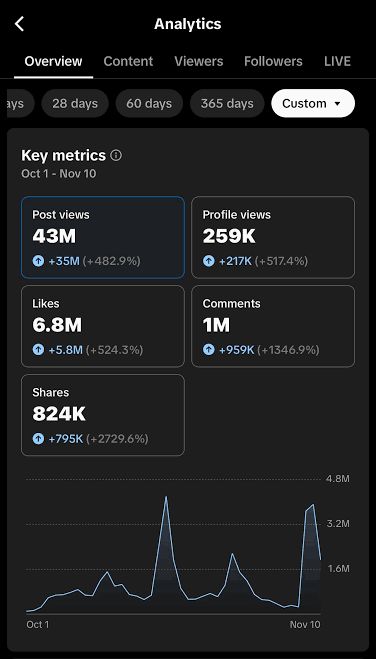Click the Shares increase arrow icon
Screen dimensions: 376x659
(38, 439)
